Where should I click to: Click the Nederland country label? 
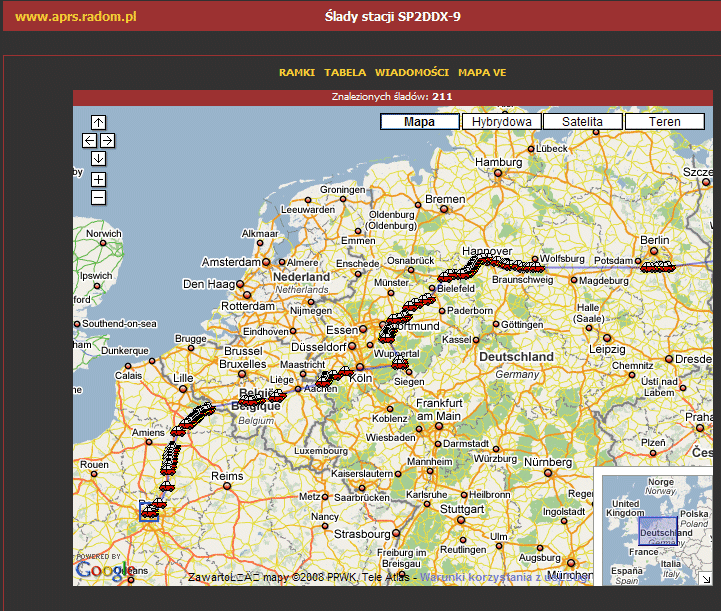point(301,277)
